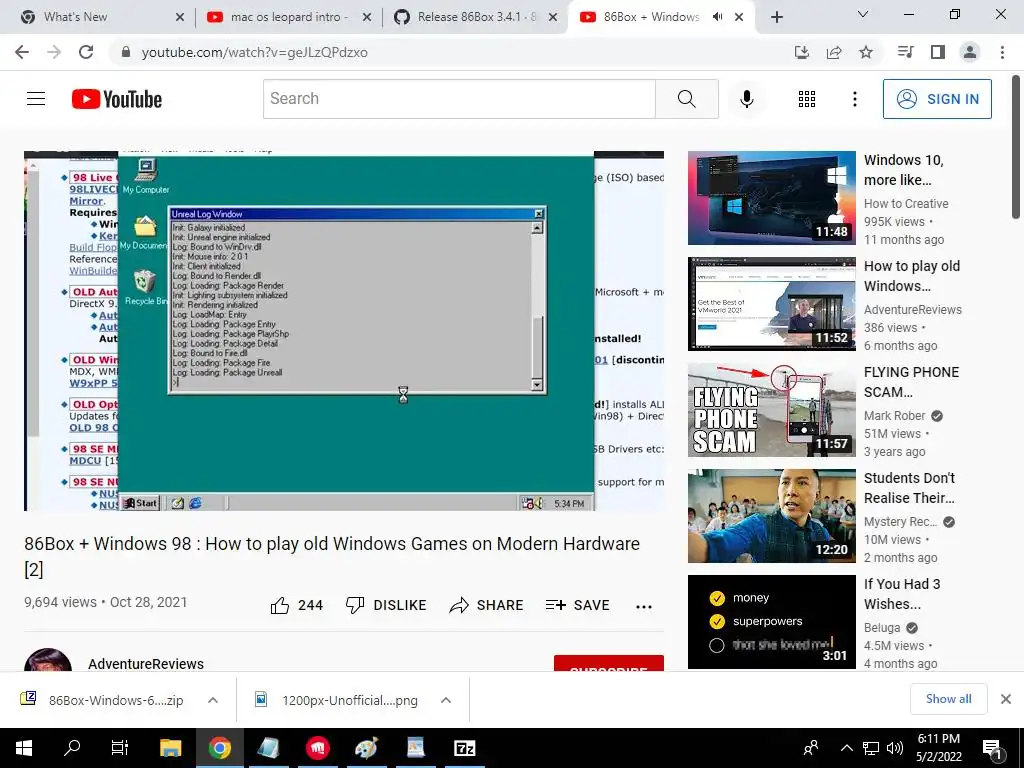1024x768 pixels.
Task: Open Chrome three-dot menu
Action: point(1002,52)
